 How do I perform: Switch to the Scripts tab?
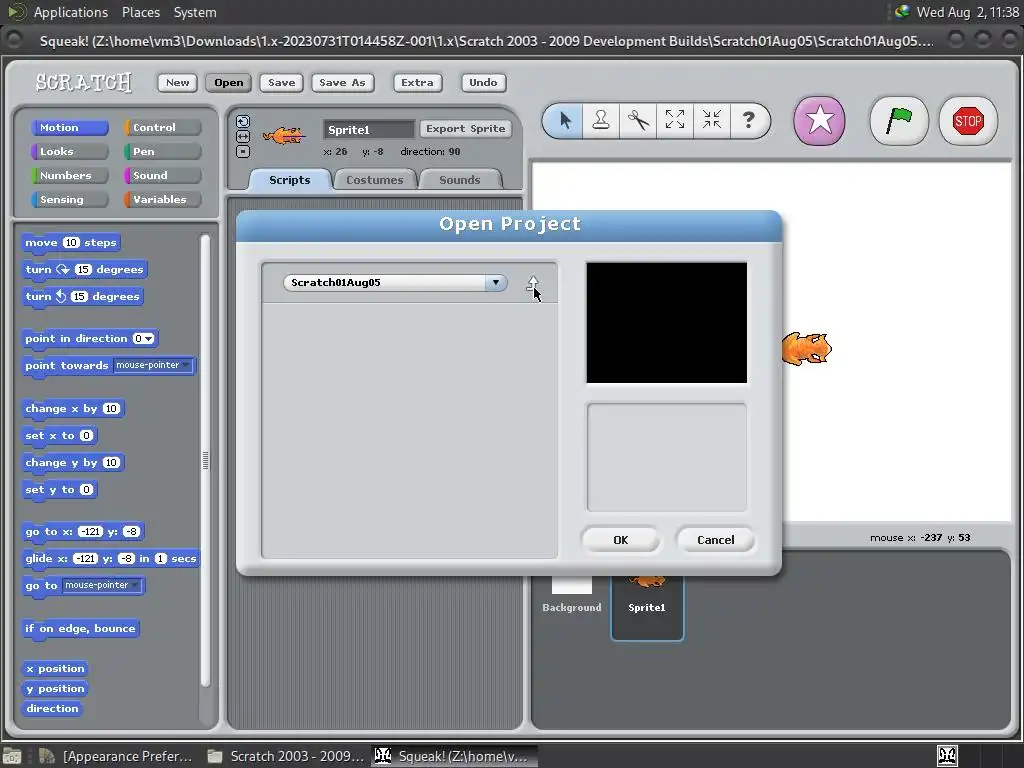click(290, 180)
